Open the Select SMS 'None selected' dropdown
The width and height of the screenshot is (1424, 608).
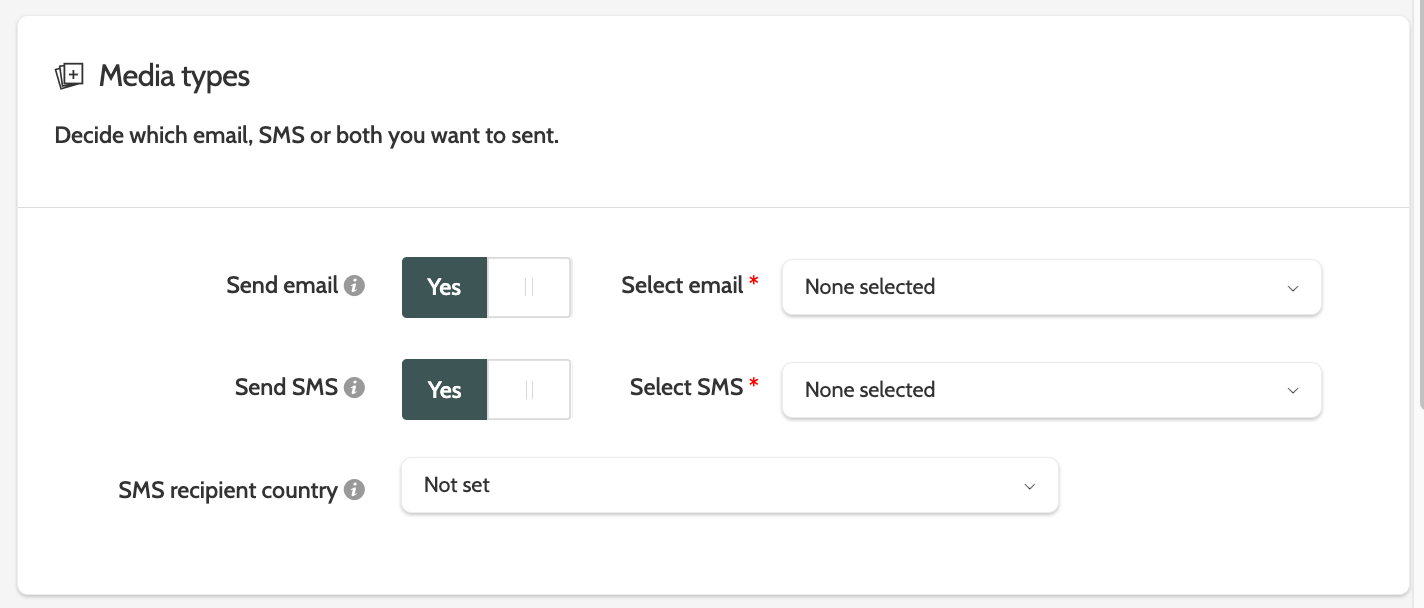(x=1040, y=390)
